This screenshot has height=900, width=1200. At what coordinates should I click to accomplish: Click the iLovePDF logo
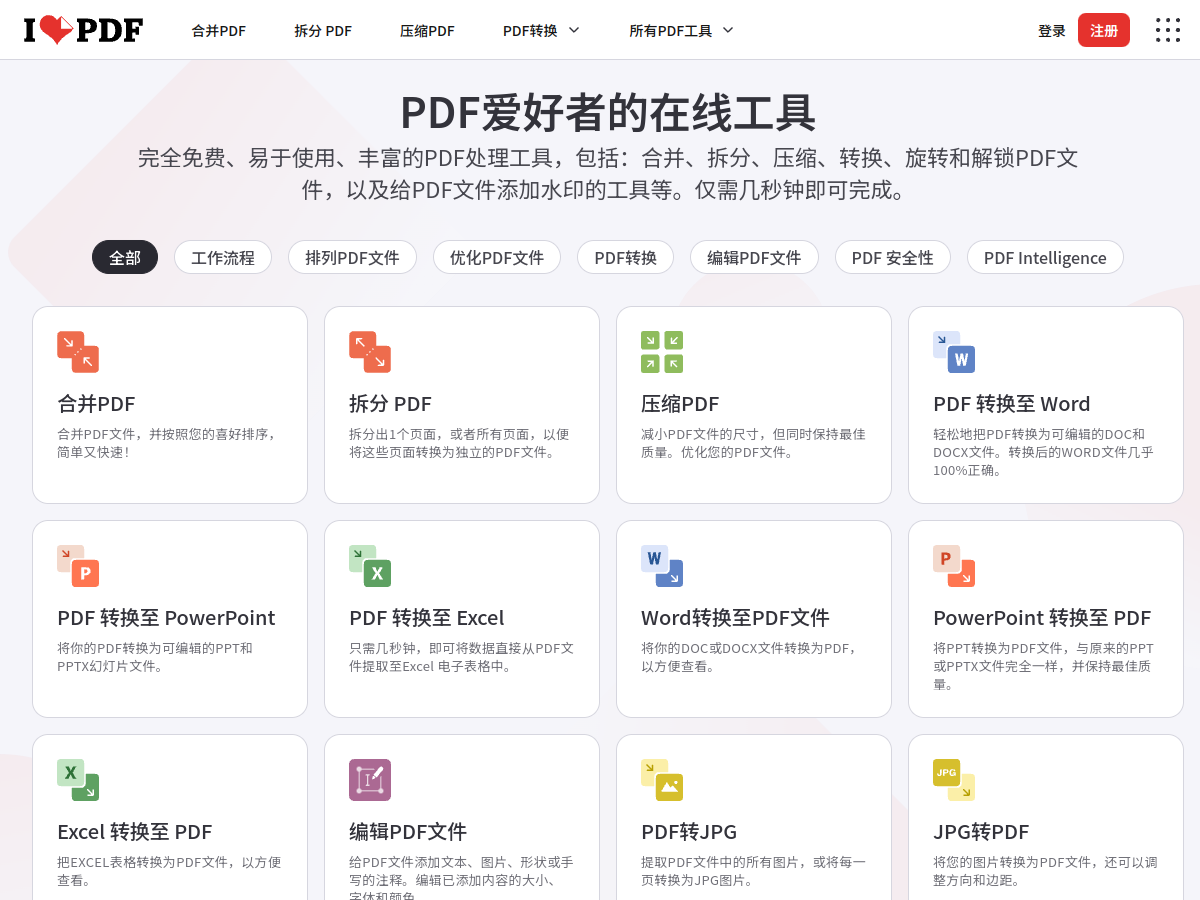coord(83,30)
